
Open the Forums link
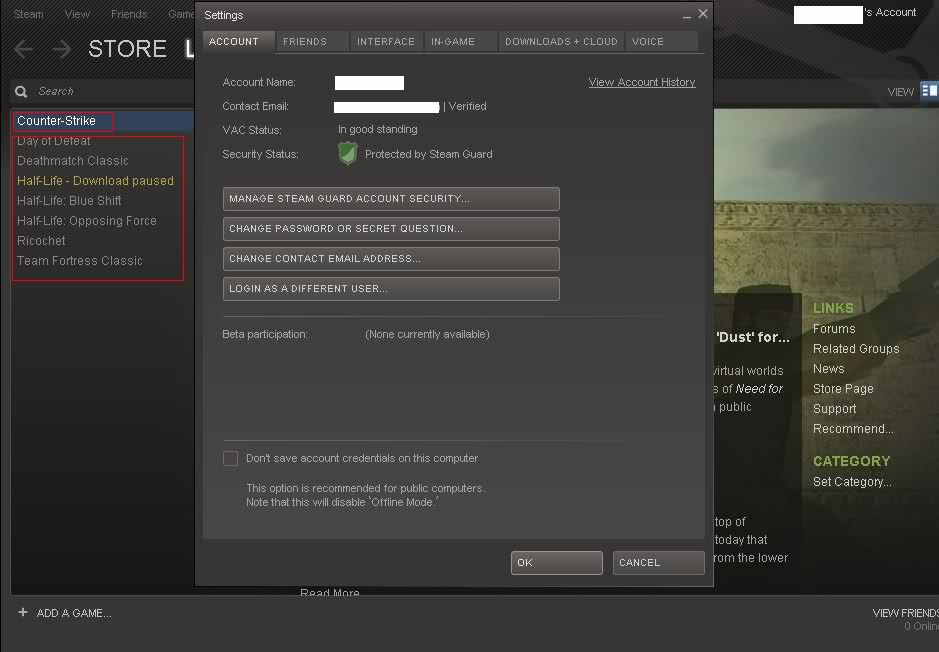point(834,329)
